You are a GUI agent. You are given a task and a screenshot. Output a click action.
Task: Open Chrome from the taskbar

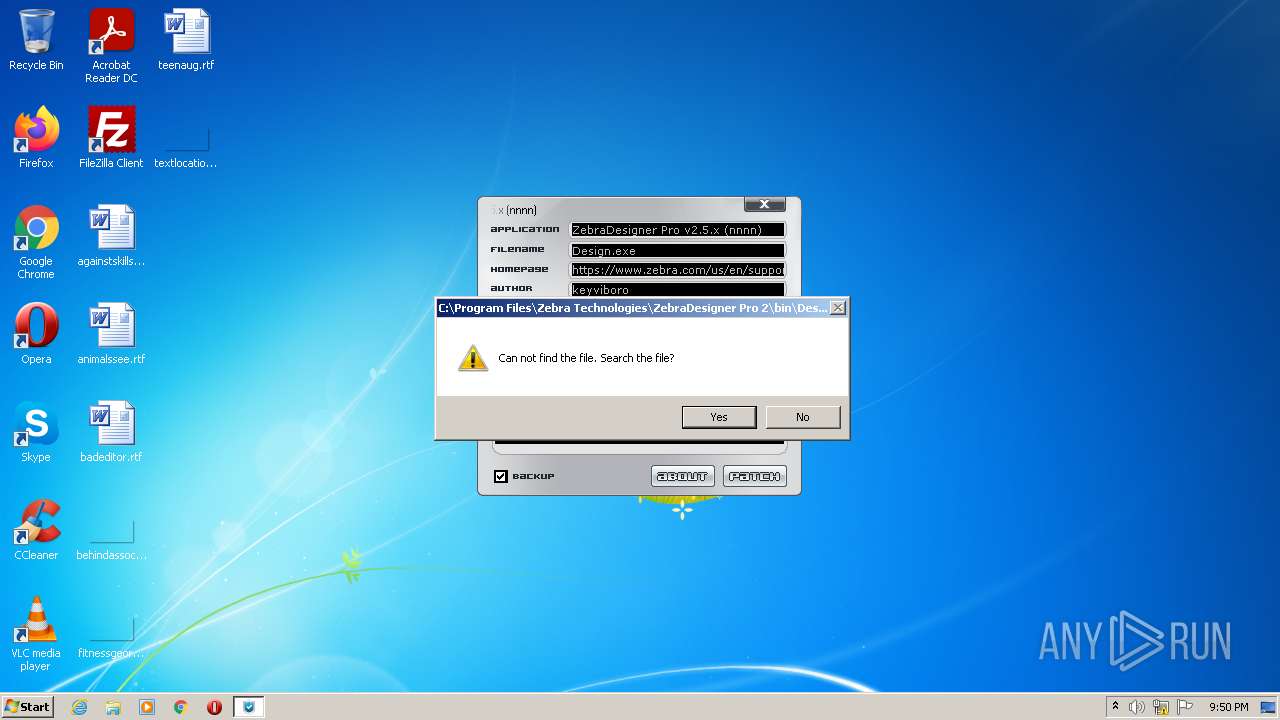(181, 707)
